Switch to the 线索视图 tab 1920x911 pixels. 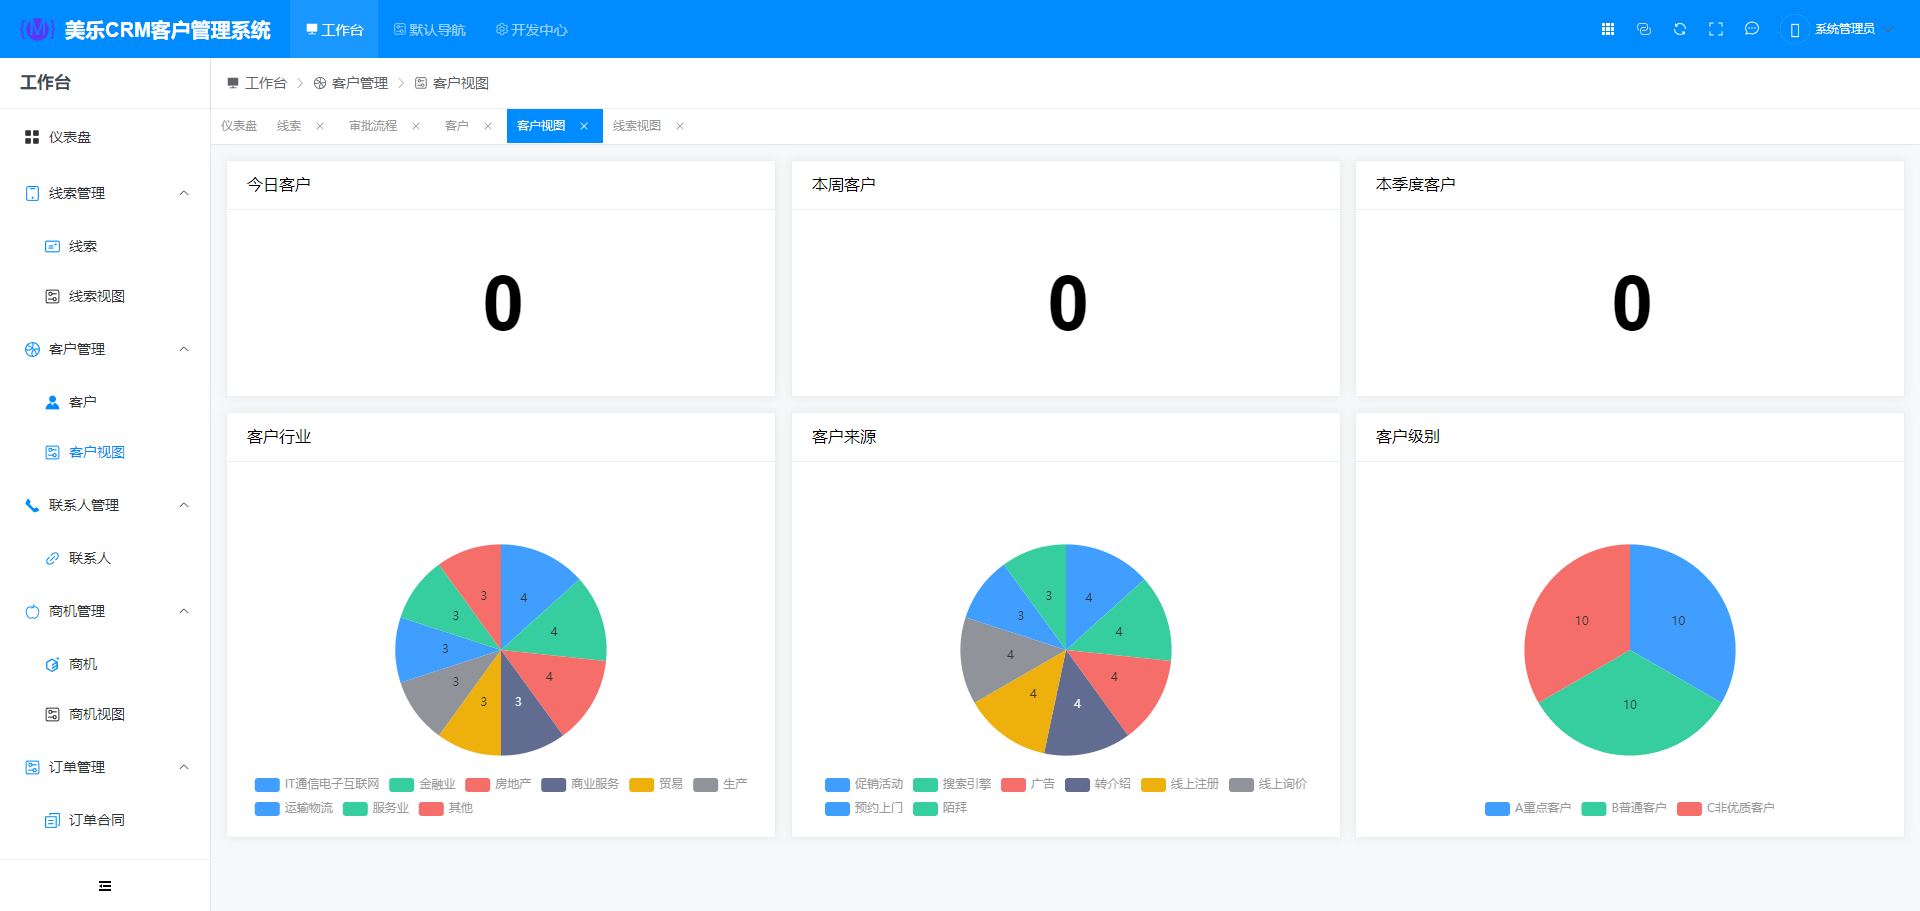(x=637, y=126)
